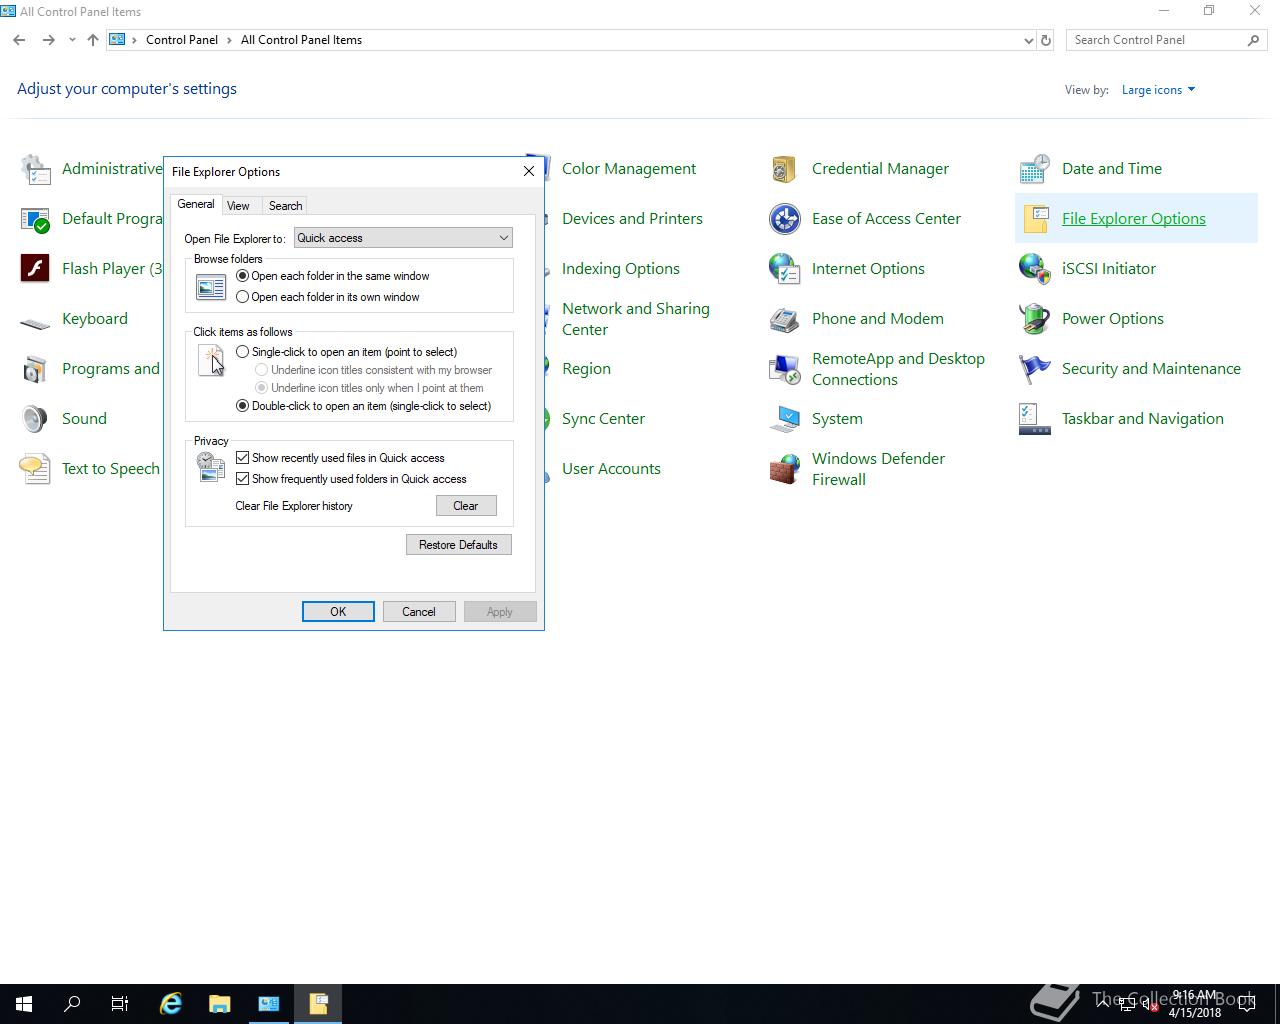Click the taskbar clock showing 4/15/2018

(1195, 1004)
